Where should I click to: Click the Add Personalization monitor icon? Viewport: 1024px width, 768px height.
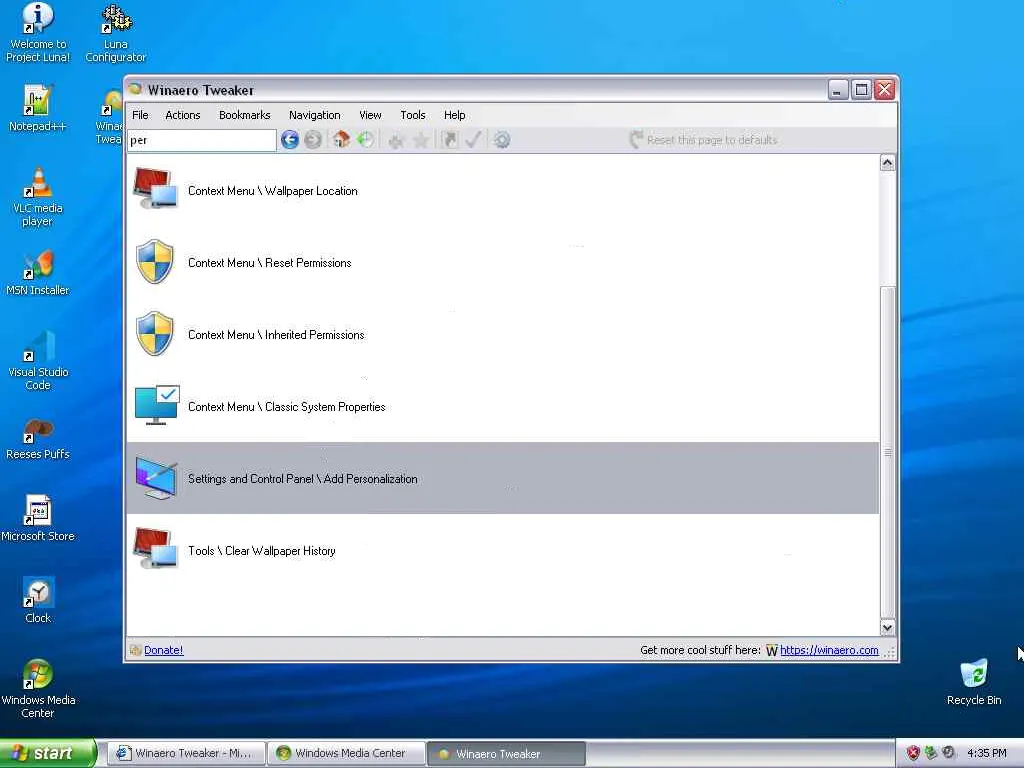[x=156, y=478]
